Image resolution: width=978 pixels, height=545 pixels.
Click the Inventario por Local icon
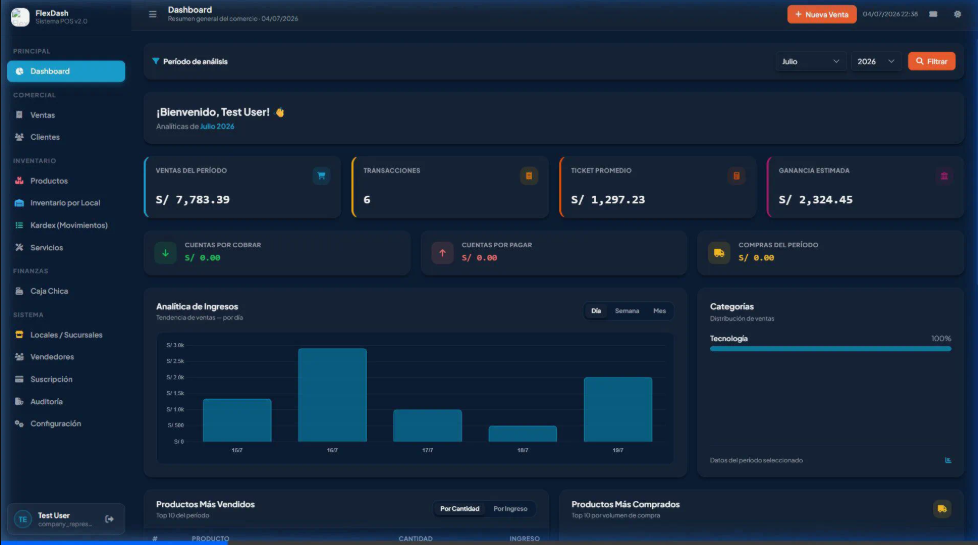pyautogui.click(x=19, y=203)
